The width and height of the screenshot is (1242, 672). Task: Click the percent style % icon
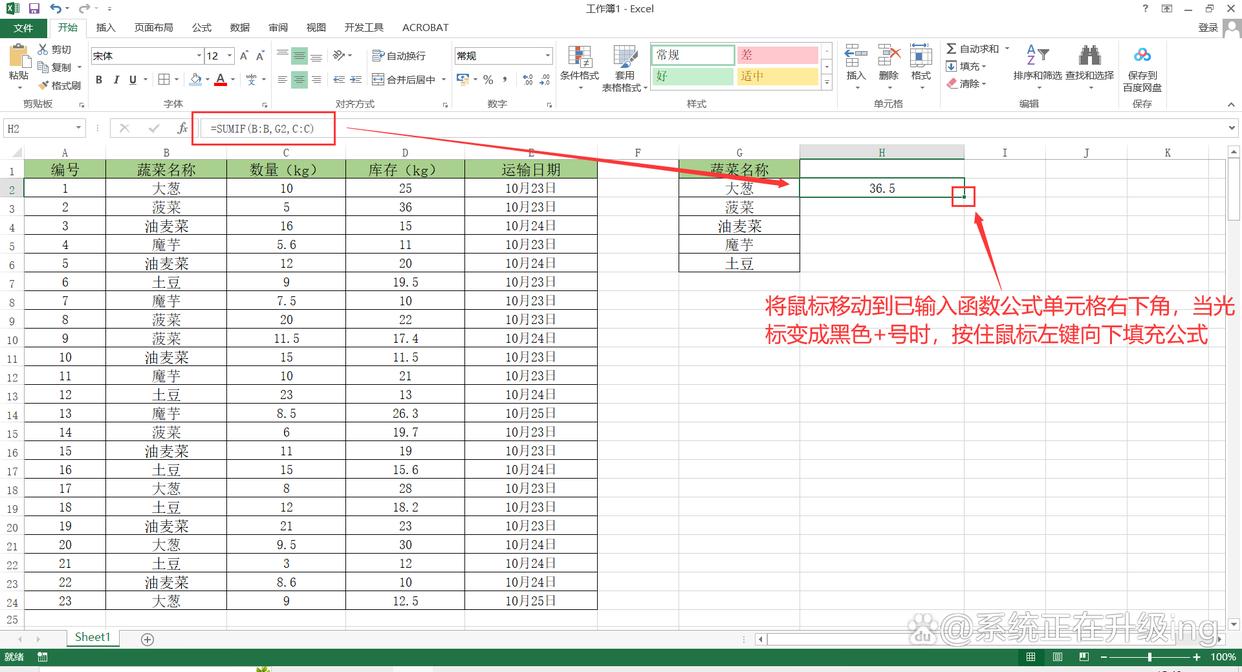point(488,80)
